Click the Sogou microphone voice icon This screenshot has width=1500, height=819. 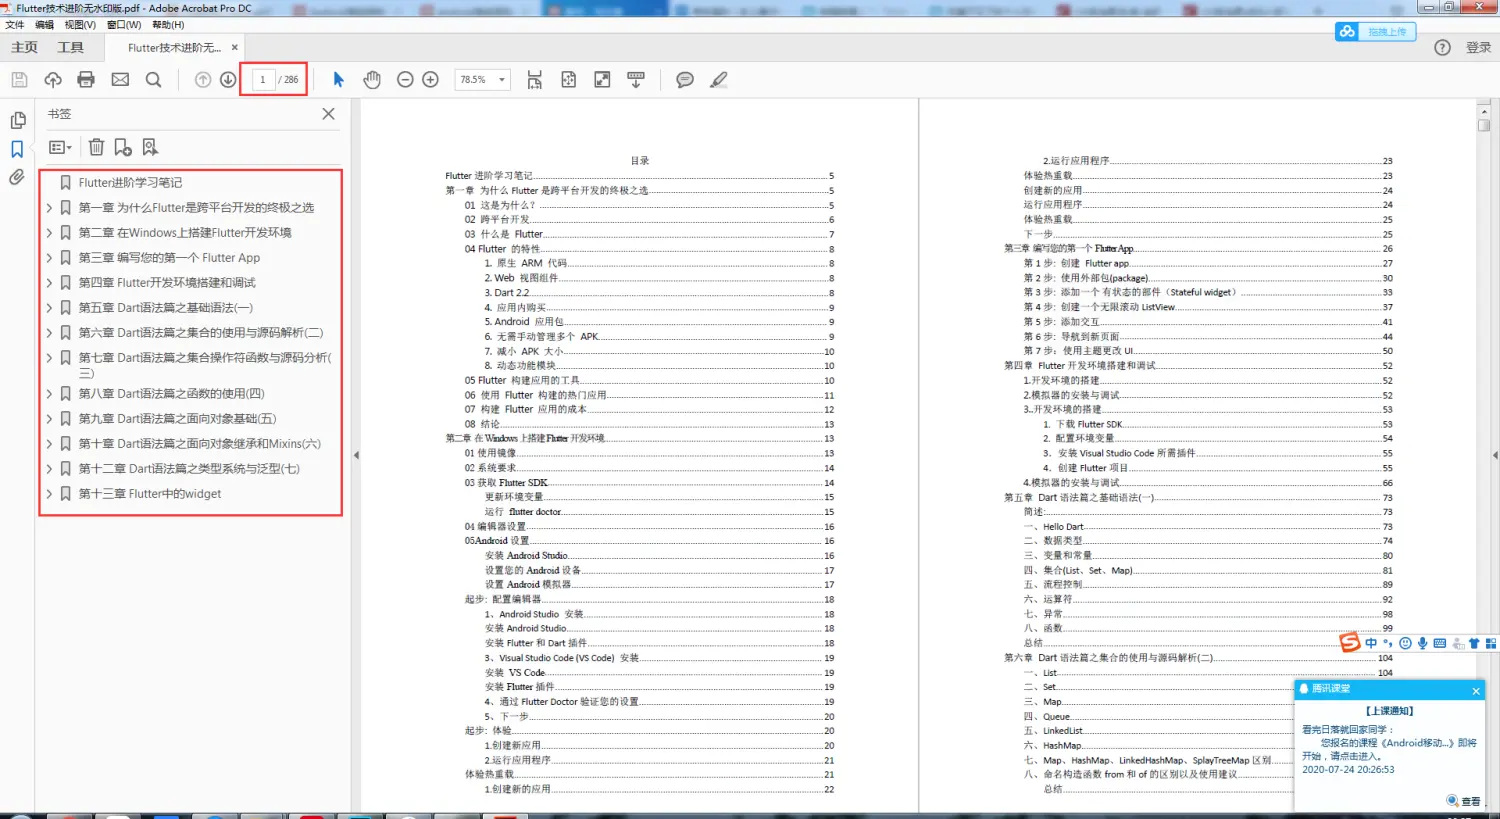point(1422,643)
